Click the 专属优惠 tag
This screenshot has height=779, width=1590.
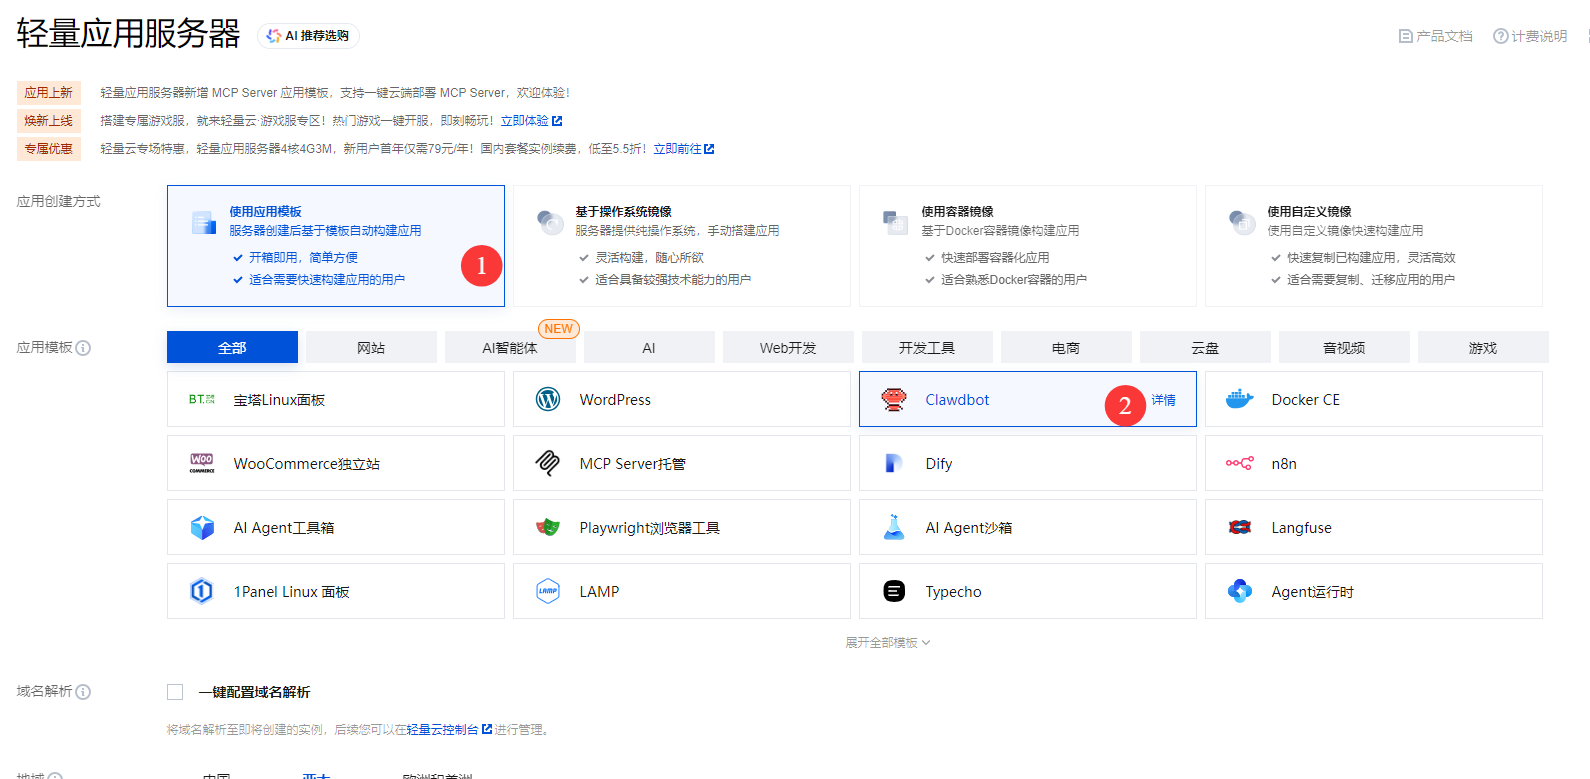coord(49,149)
